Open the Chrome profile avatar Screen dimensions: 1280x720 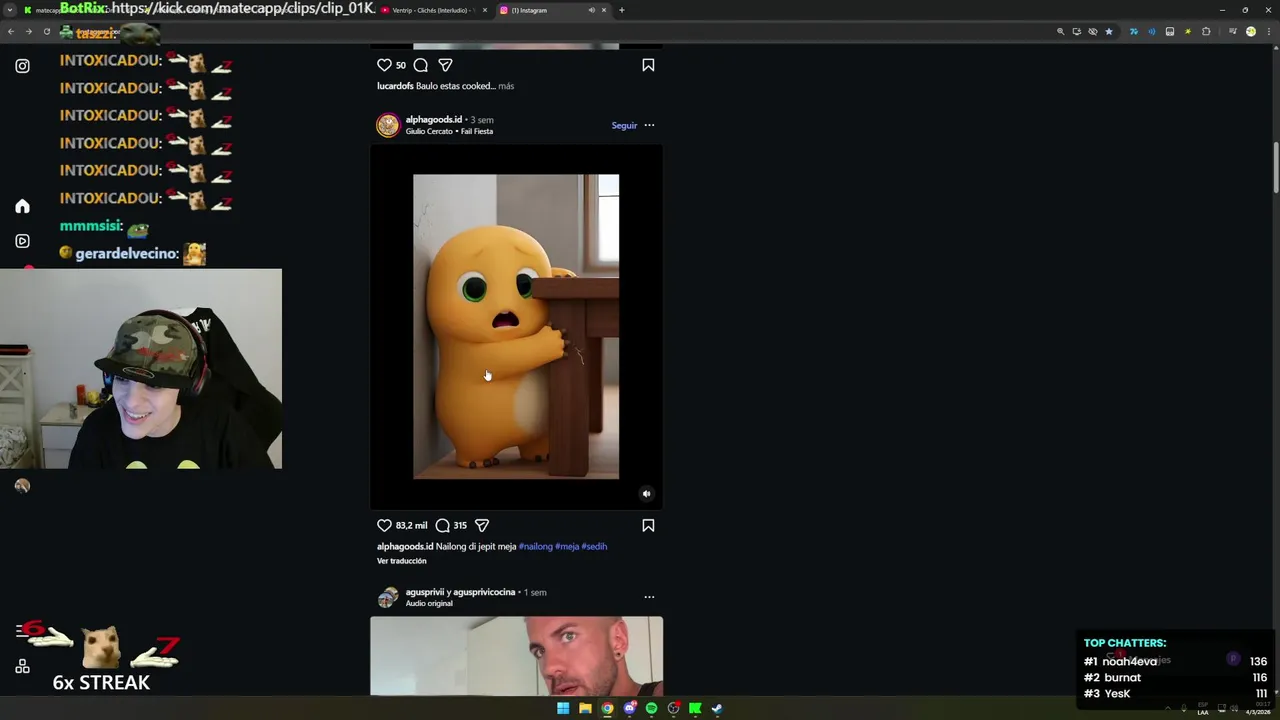pos(1250,31)
